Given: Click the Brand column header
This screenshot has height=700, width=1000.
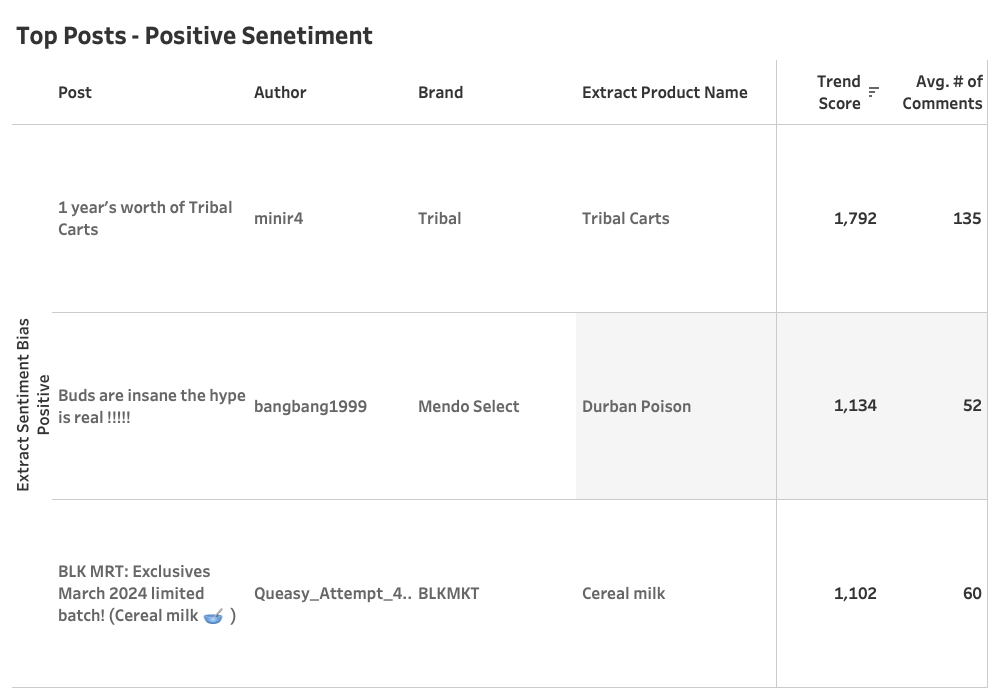Looking at the screenshot, I should (441, 93).
